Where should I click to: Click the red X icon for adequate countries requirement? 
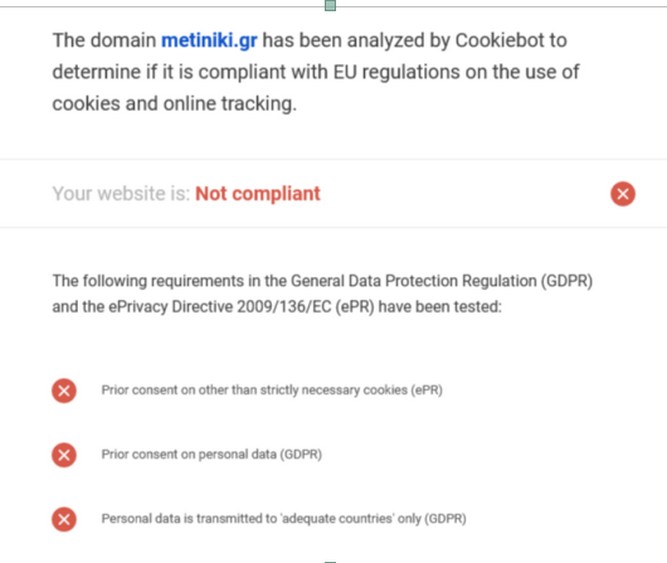click(x=64, y=519)
